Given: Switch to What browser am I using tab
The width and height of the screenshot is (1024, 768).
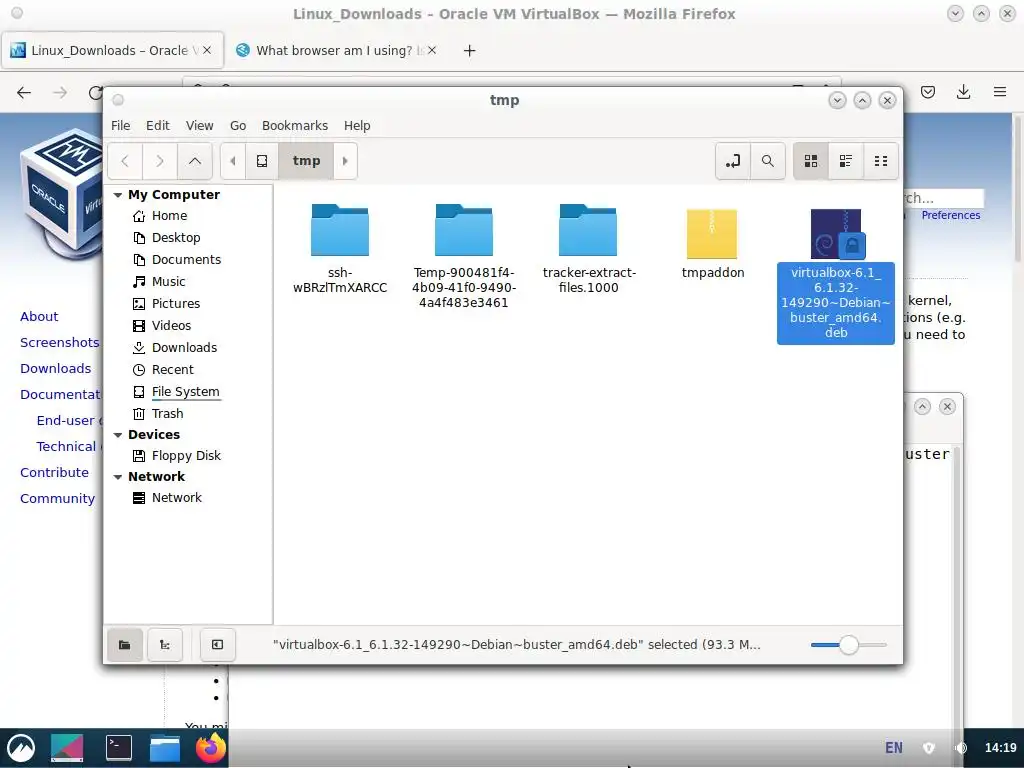Looking at the screenshot, I should click(334, 50).
